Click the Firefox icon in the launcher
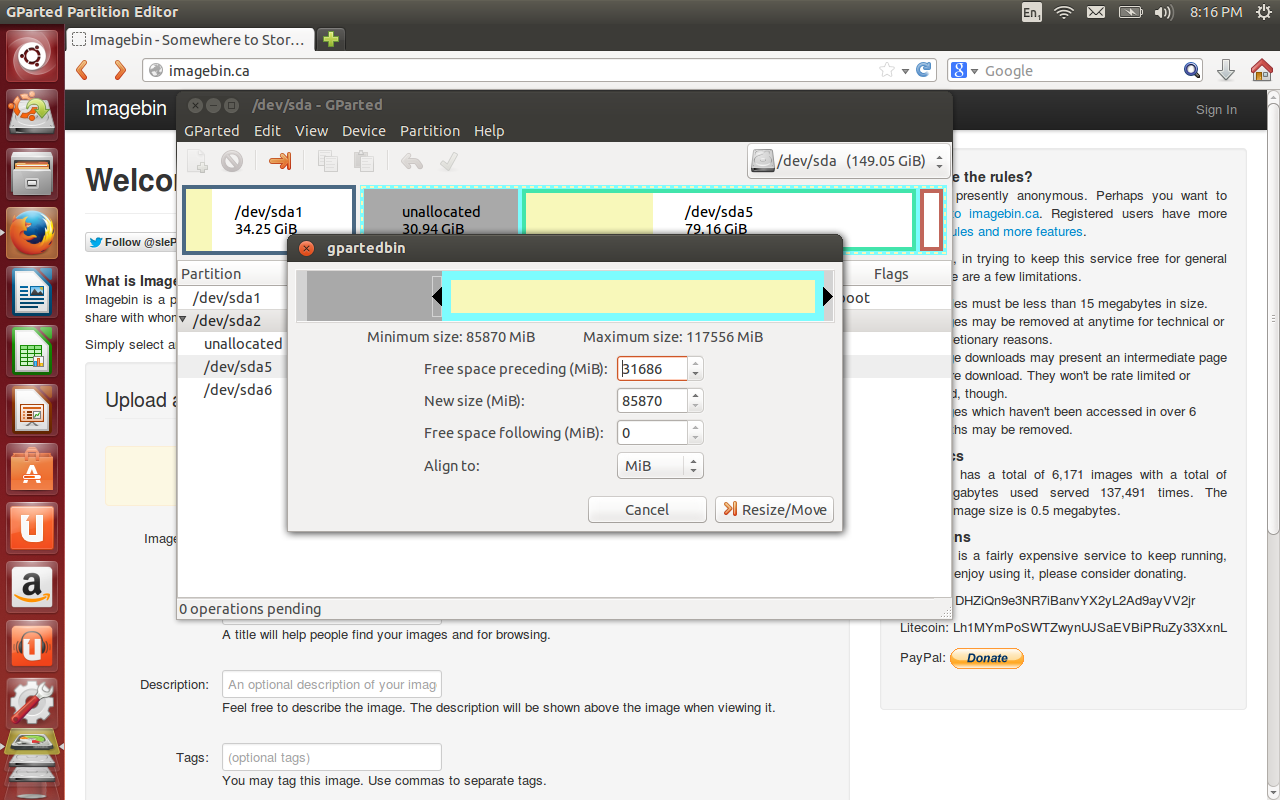1280x800 pixels. [32, 234]
